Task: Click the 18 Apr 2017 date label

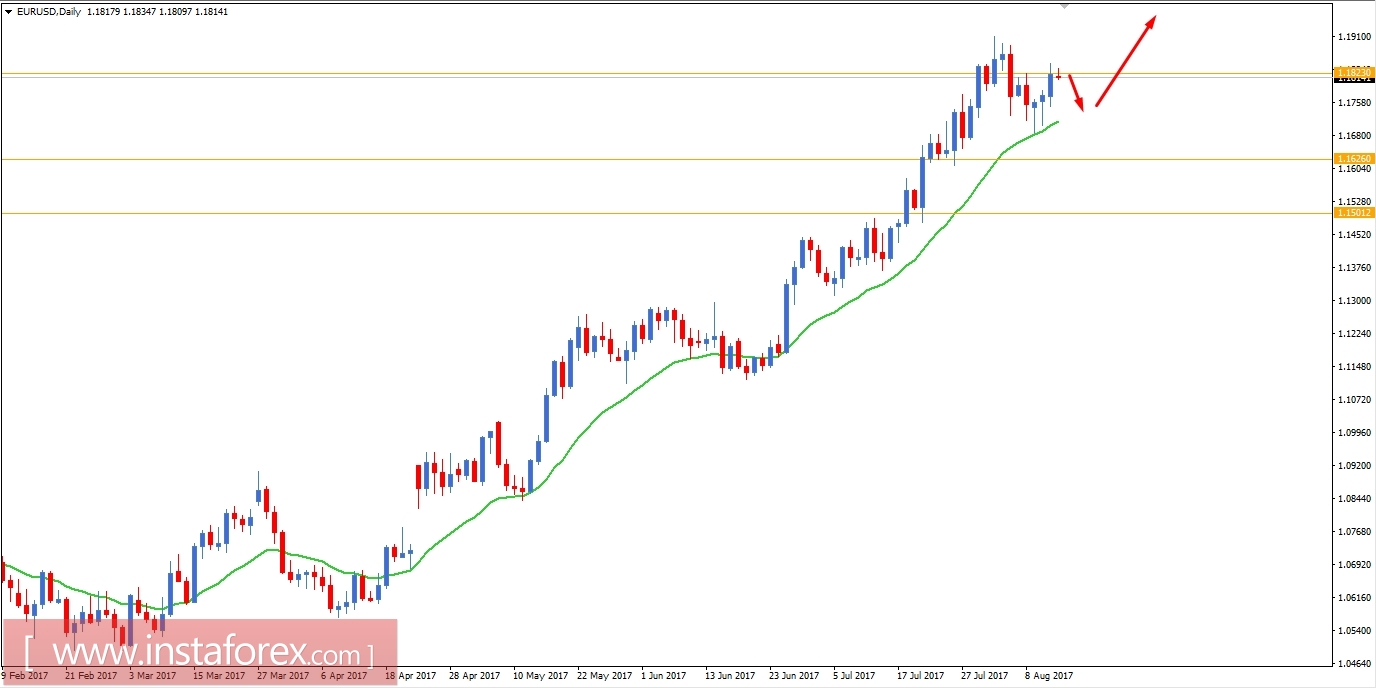Action: click(x=410, y=675)
